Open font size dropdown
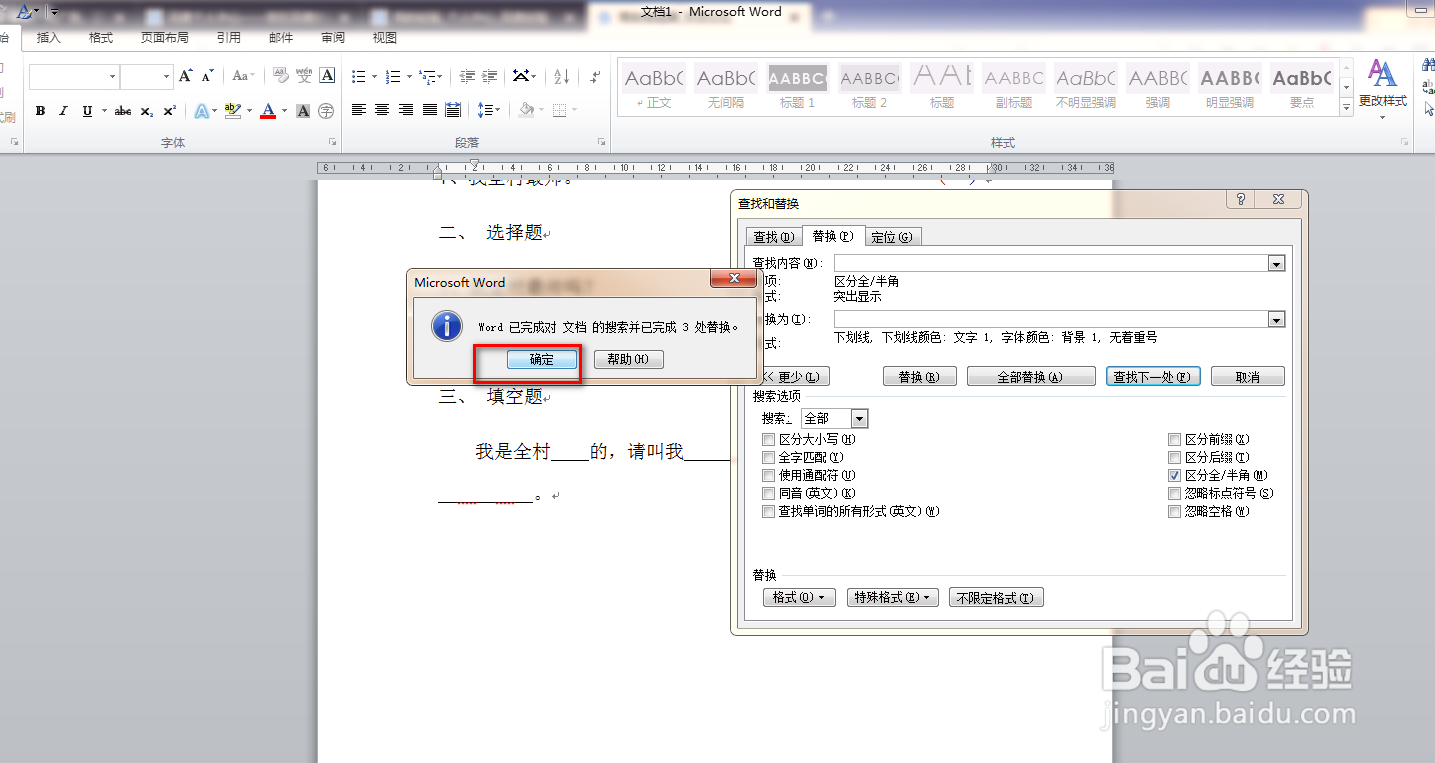The height and width of the screenshot is (763, 1435). 167,76
